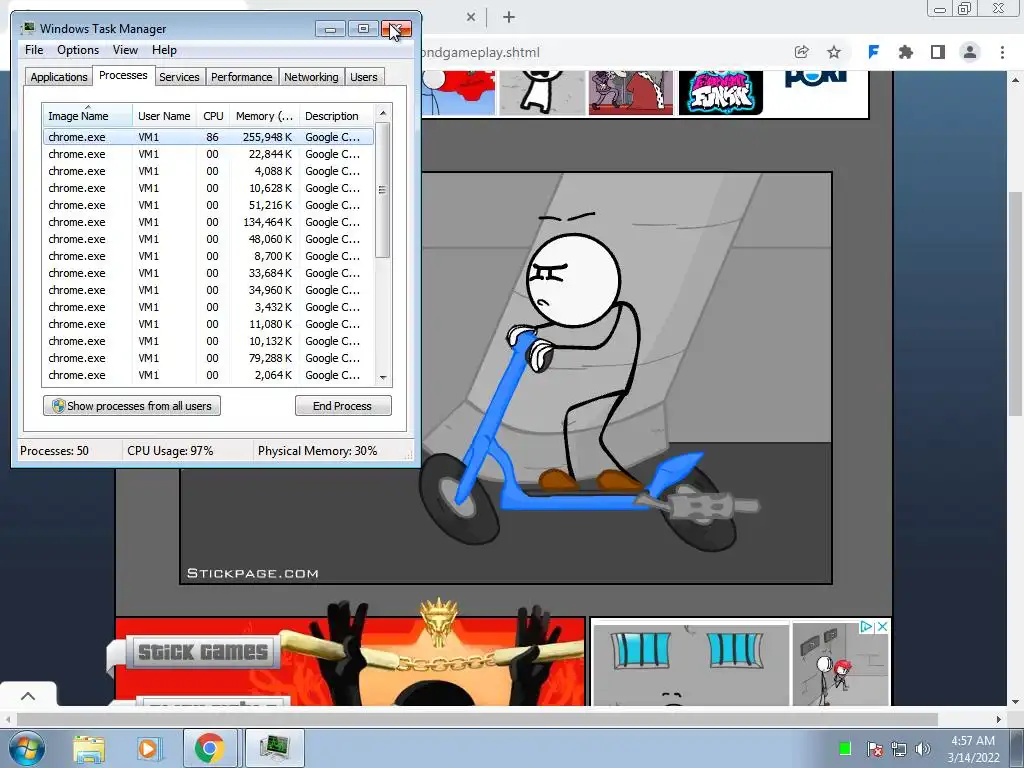1024x768 pixels.
Task: Select chrome.exe row using 34,960 K memory
Action: click(208, 290)
